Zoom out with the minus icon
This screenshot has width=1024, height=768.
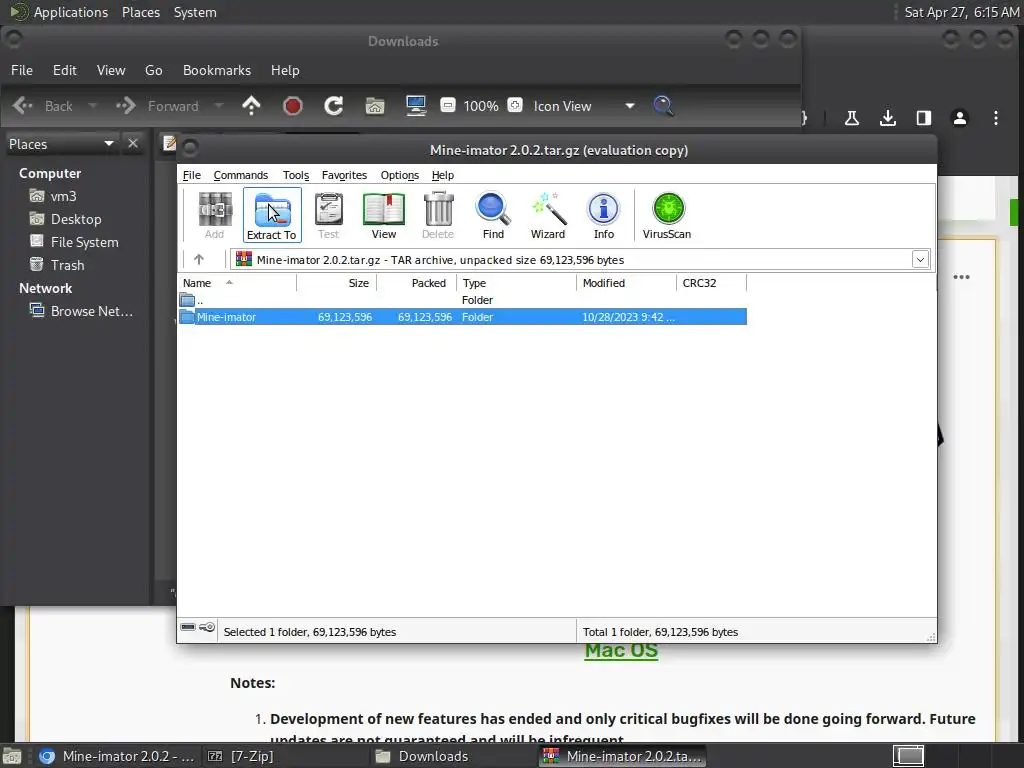pos(448,105)
